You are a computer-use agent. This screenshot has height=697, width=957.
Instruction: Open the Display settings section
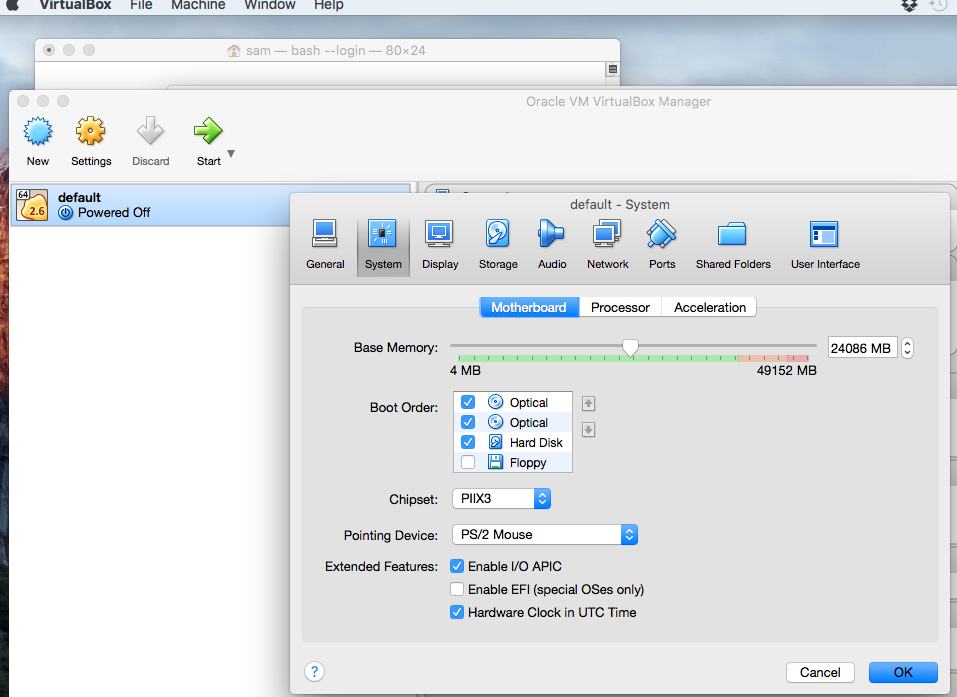(439, 244)
